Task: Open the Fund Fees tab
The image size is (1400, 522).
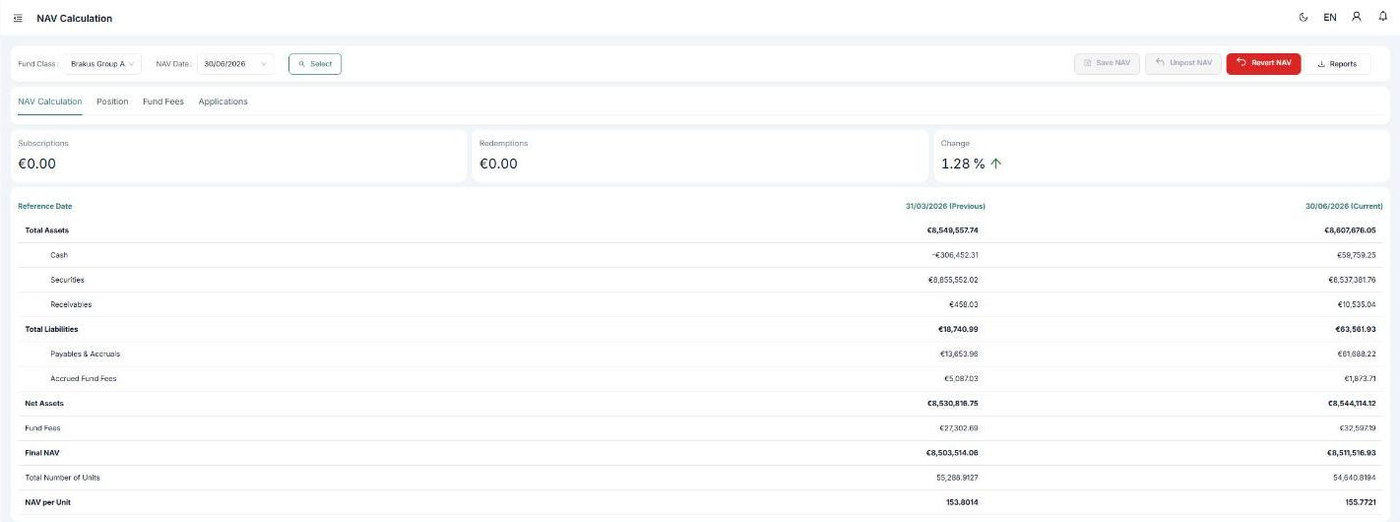Action: 163,101
